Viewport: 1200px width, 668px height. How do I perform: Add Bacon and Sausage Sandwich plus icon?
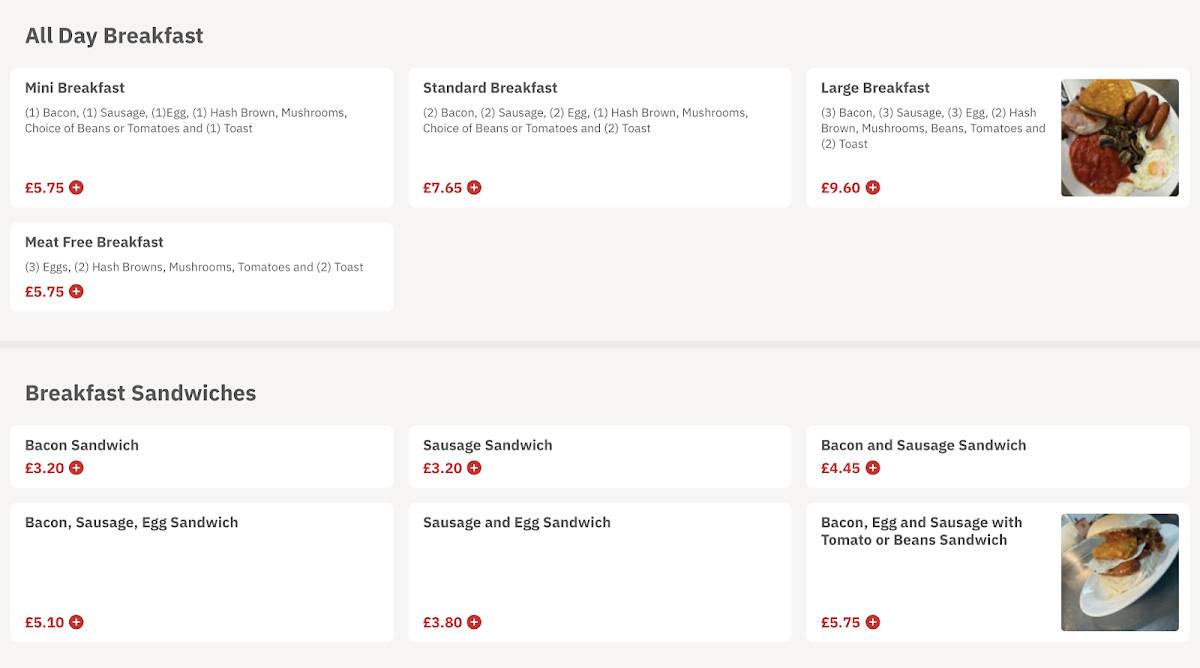pyautogui.click(x=872, y=467)
